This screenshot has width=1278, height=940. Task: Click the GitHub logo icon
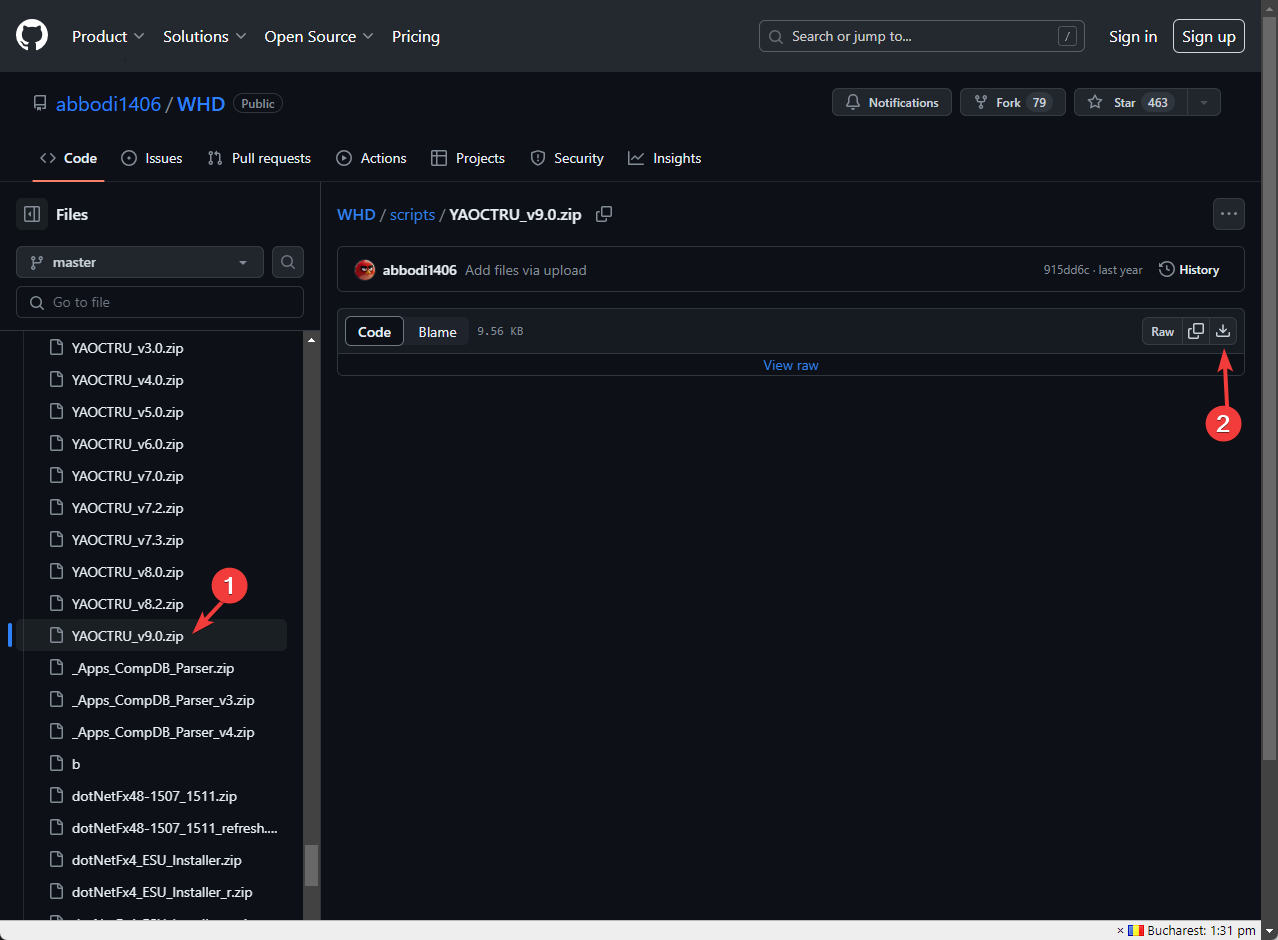tap(32, 36)
